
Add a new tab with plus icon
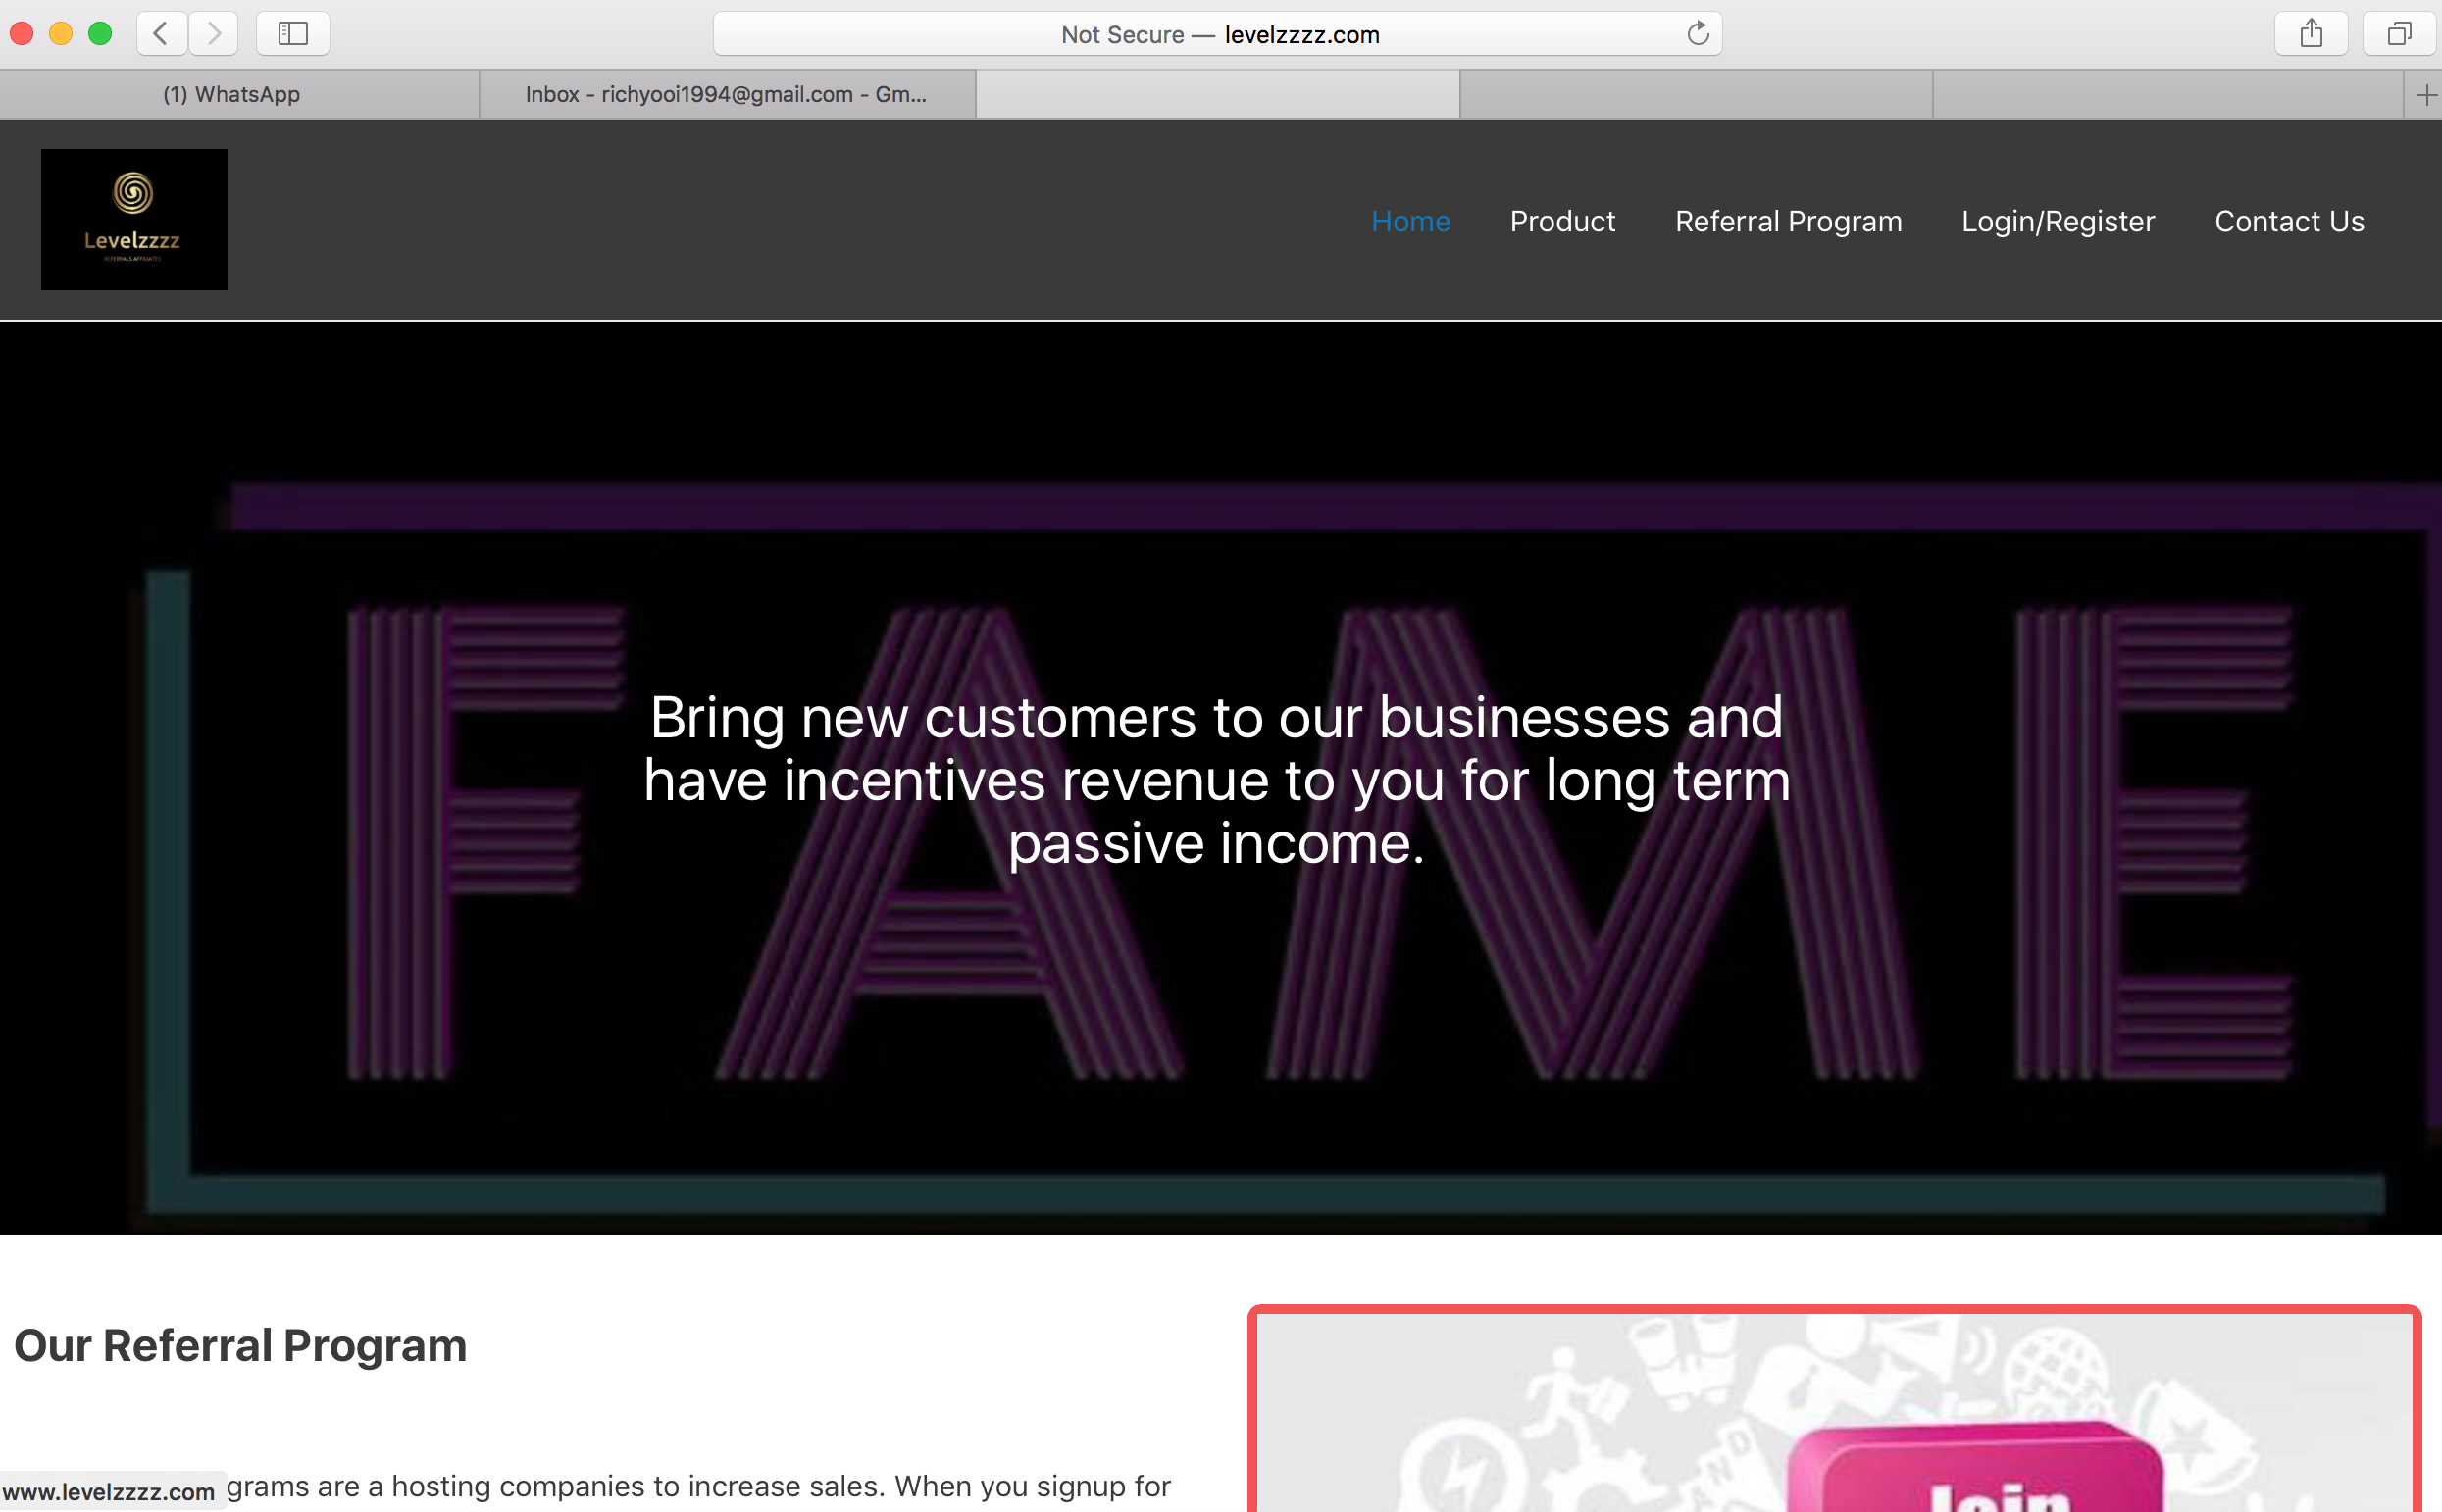coord(2426,95)
